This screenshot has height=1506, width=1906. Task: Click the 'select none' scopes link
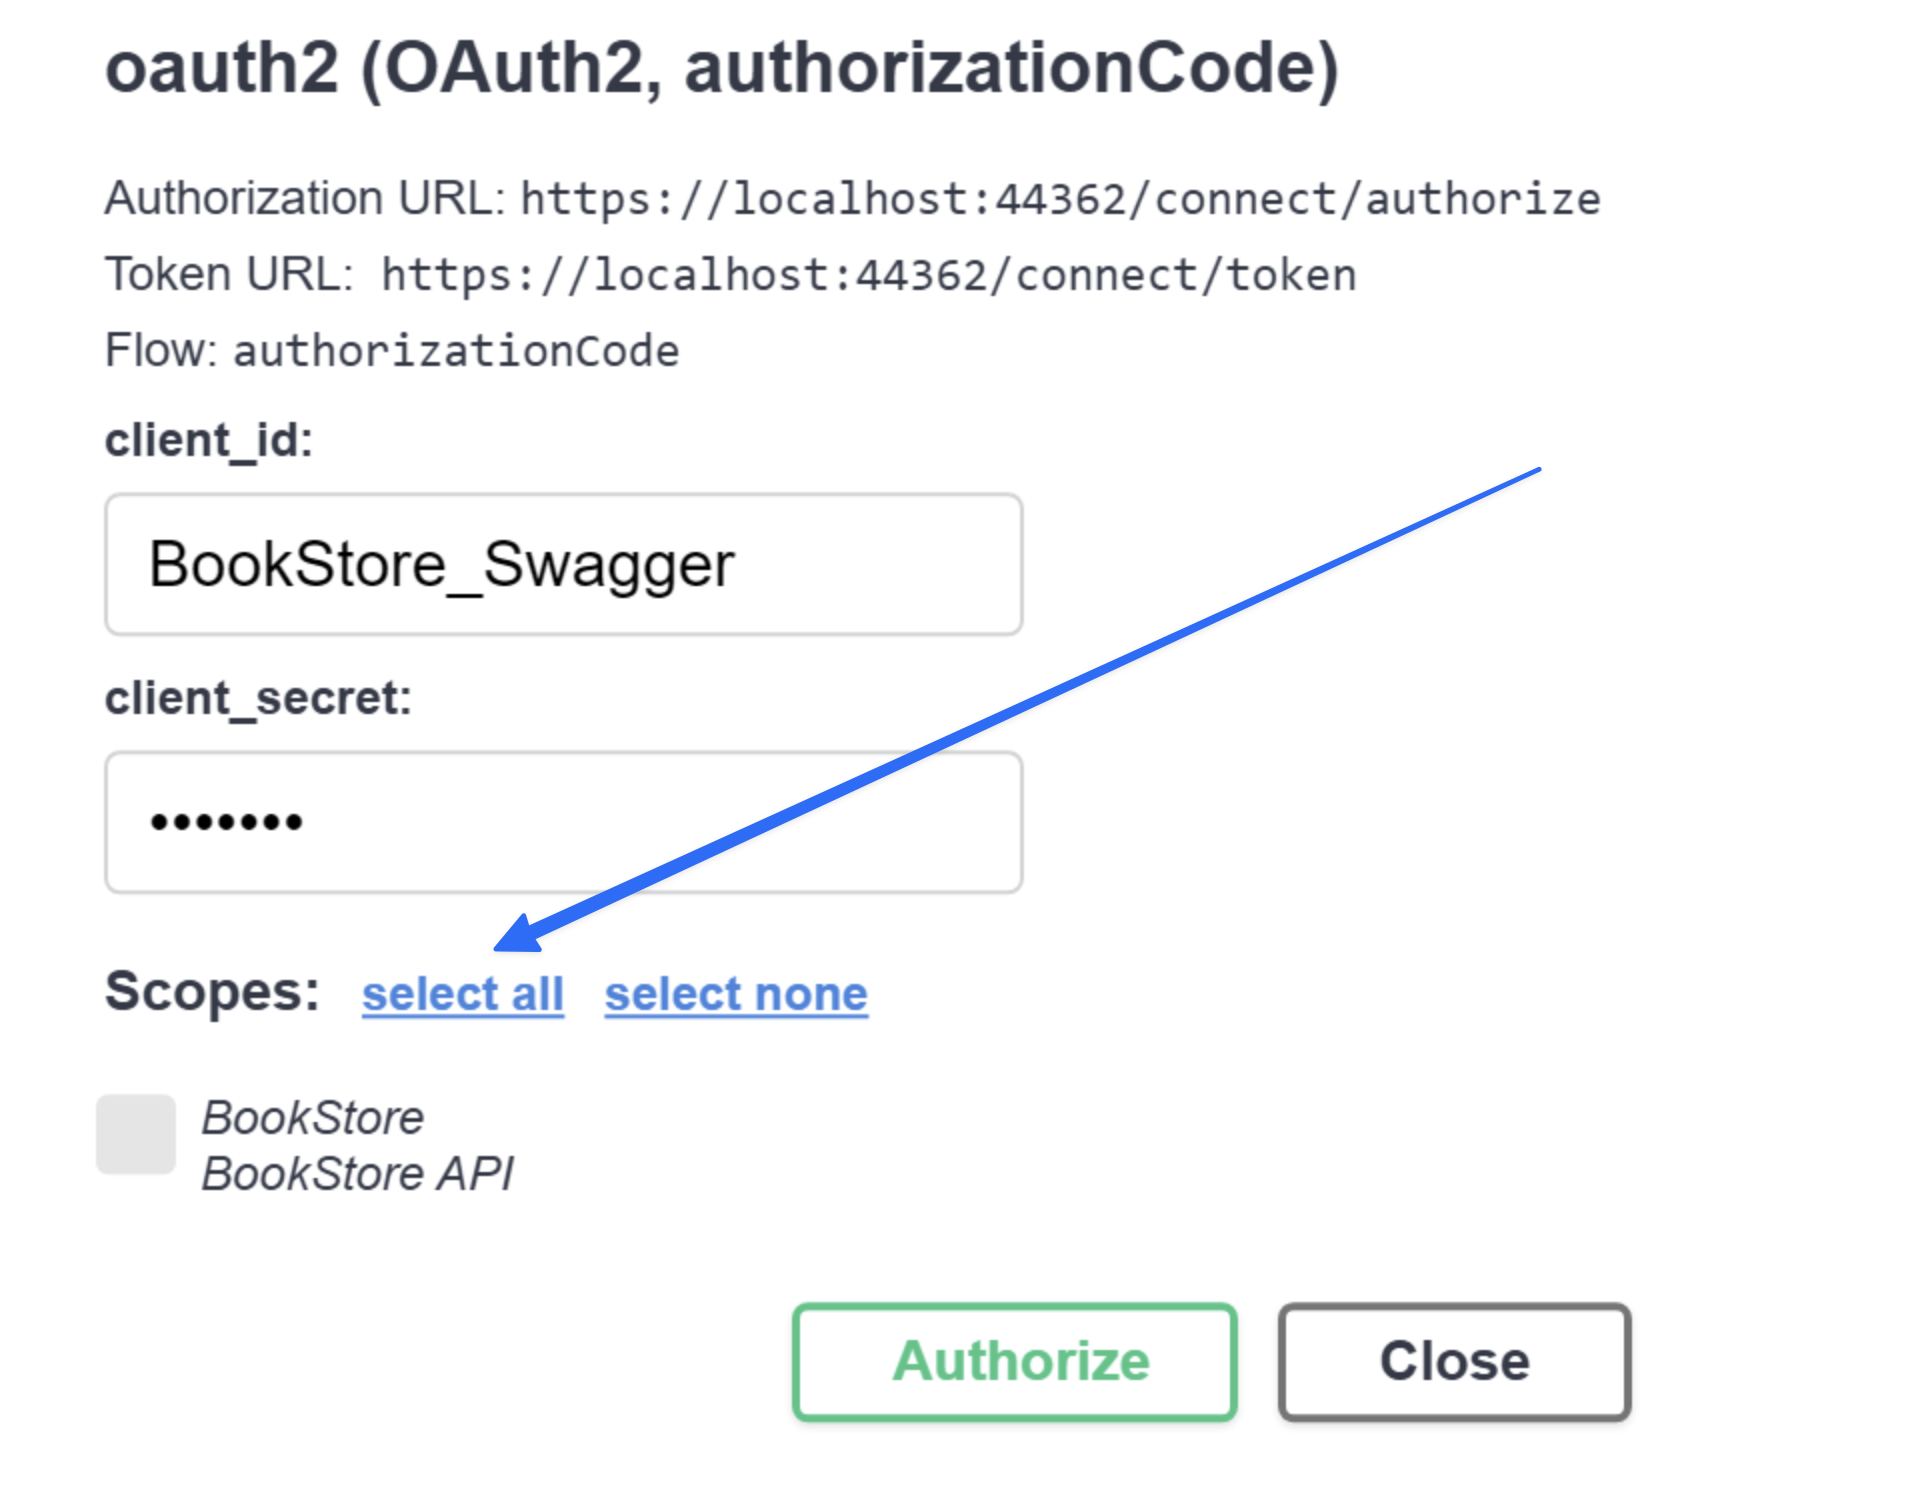point(736,994)
